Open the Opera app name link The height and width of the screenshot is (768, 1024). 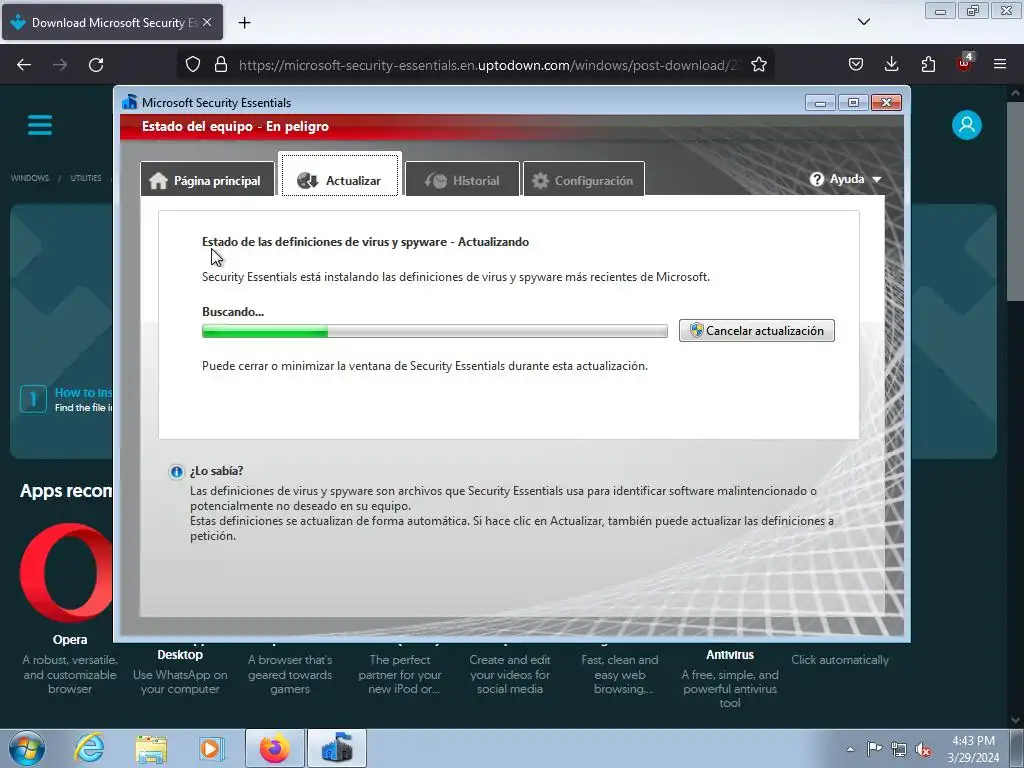[x=70, y=639]
